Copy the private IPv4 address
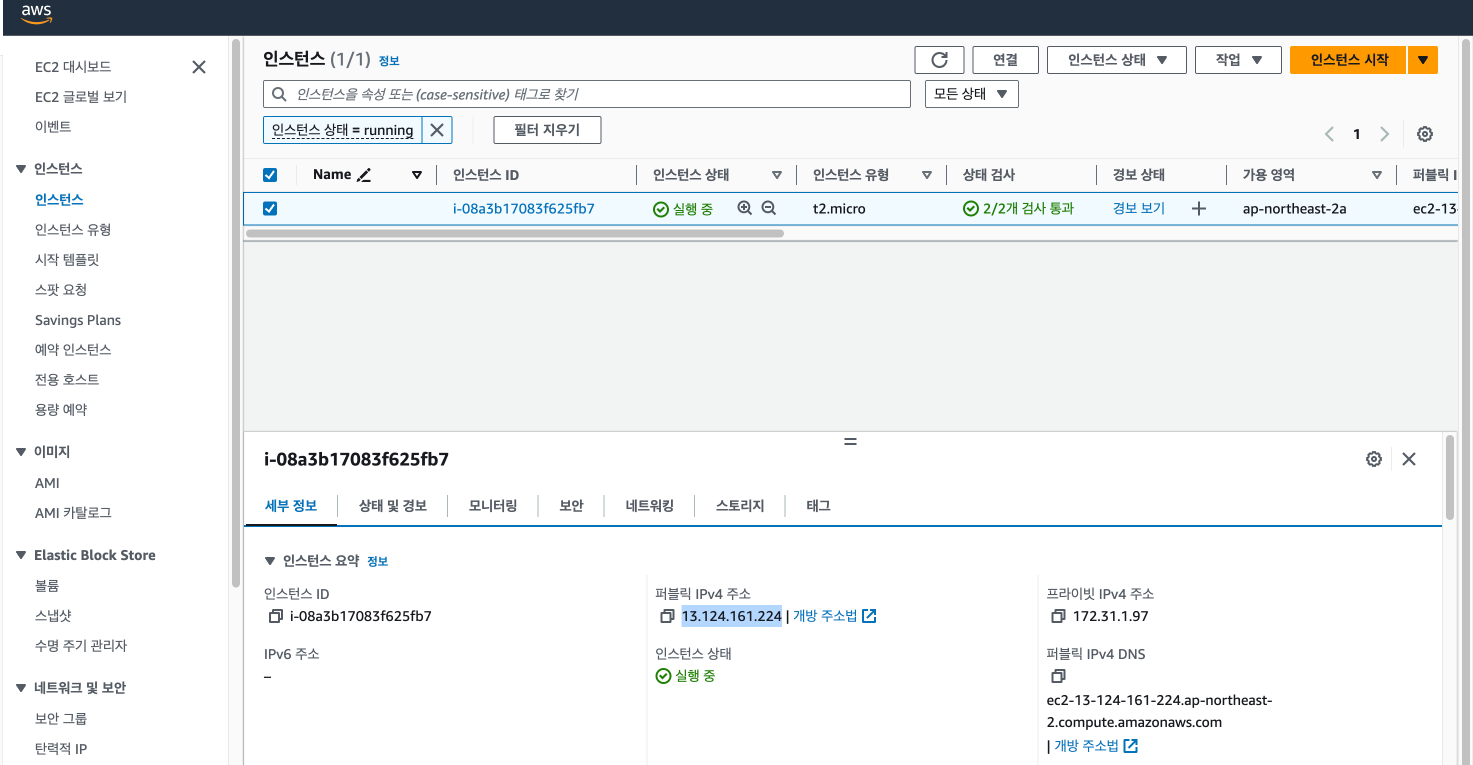The image size is (1473, 765). pos(1058,617)
